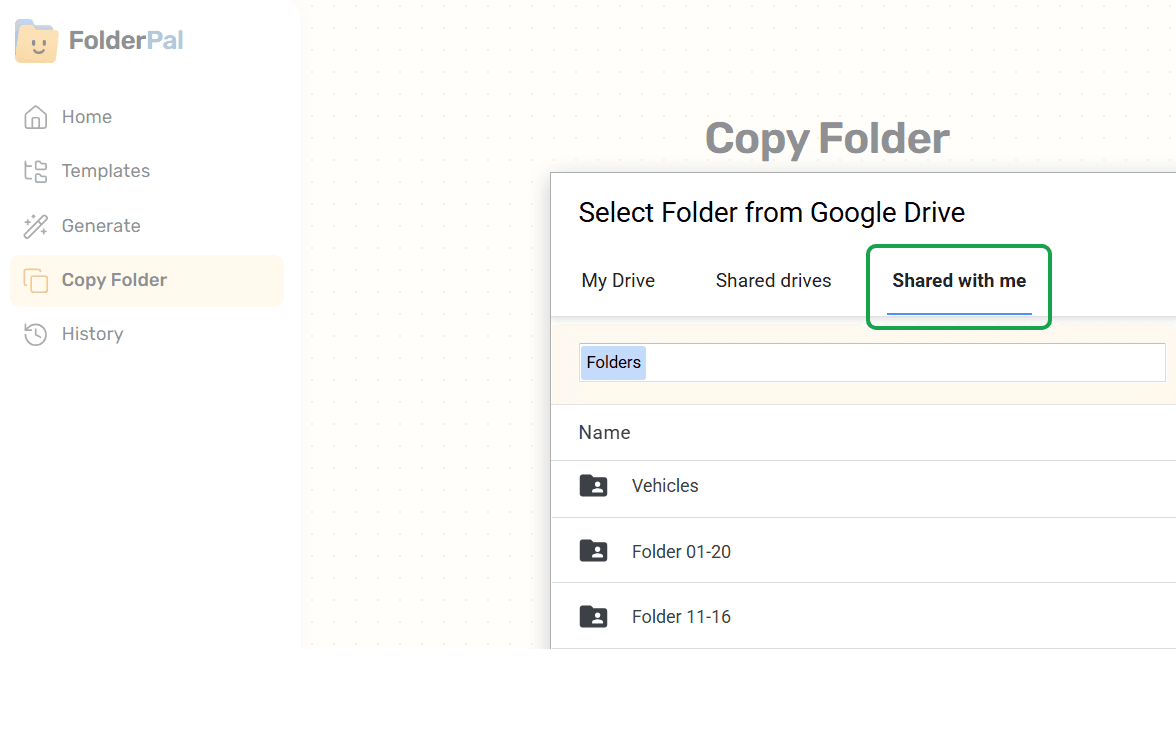
Task: Click the Vehicles shared folder icon
Action: coord(593,485)
